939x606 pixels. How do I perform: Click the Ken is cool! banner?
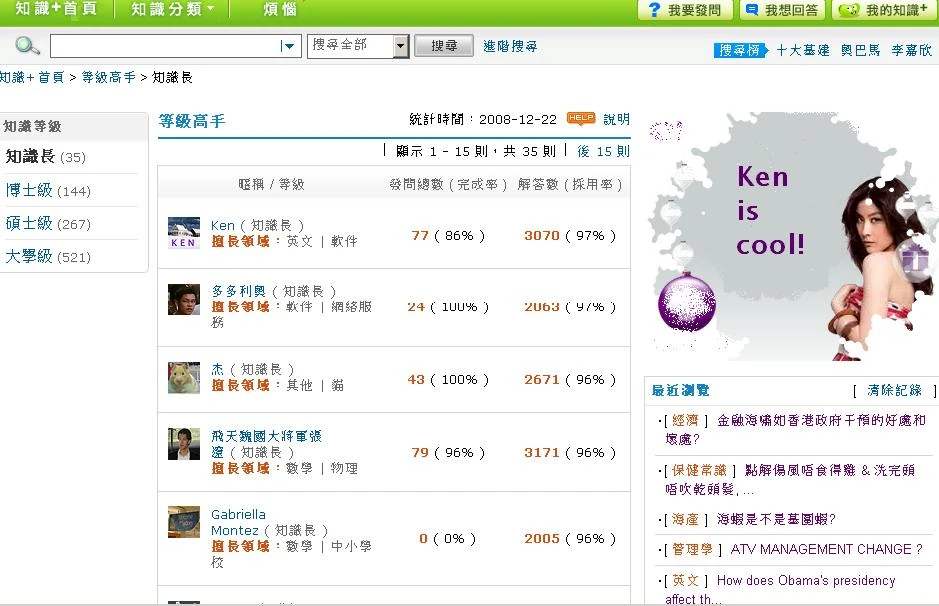[x=792, y=237]
